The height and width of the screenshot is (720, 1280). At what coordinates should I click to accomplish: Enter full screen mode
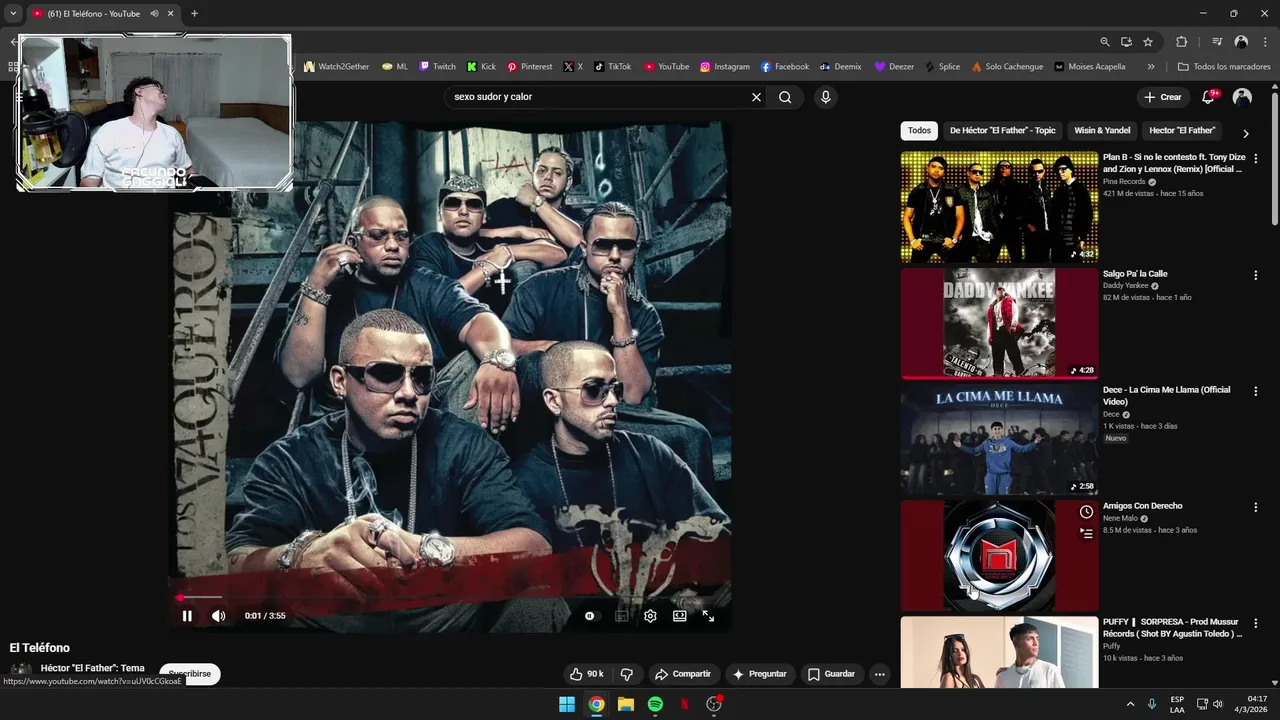pos(708,616)
